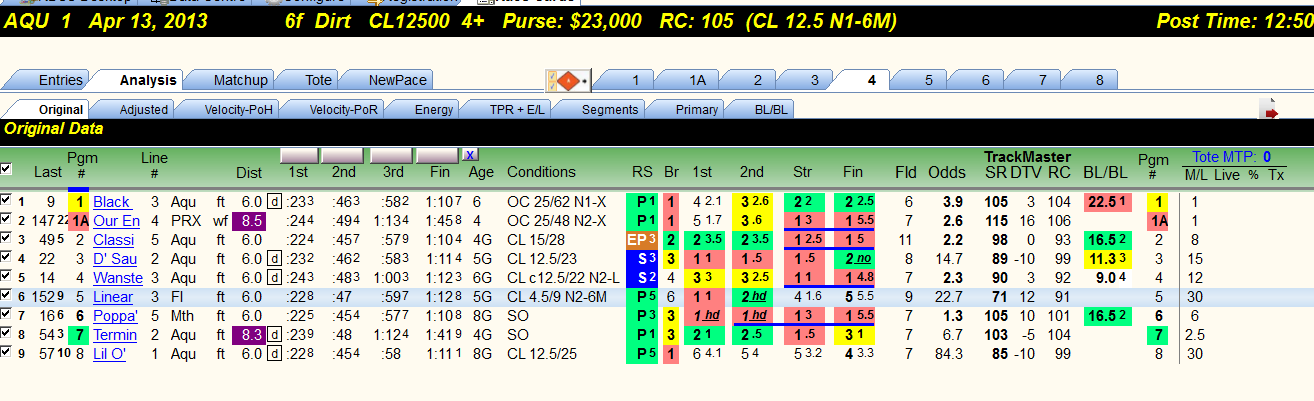Screen dimensions: 1314x401
Task: Open the Lil O' horse link
Action: [x=111, y=354]
